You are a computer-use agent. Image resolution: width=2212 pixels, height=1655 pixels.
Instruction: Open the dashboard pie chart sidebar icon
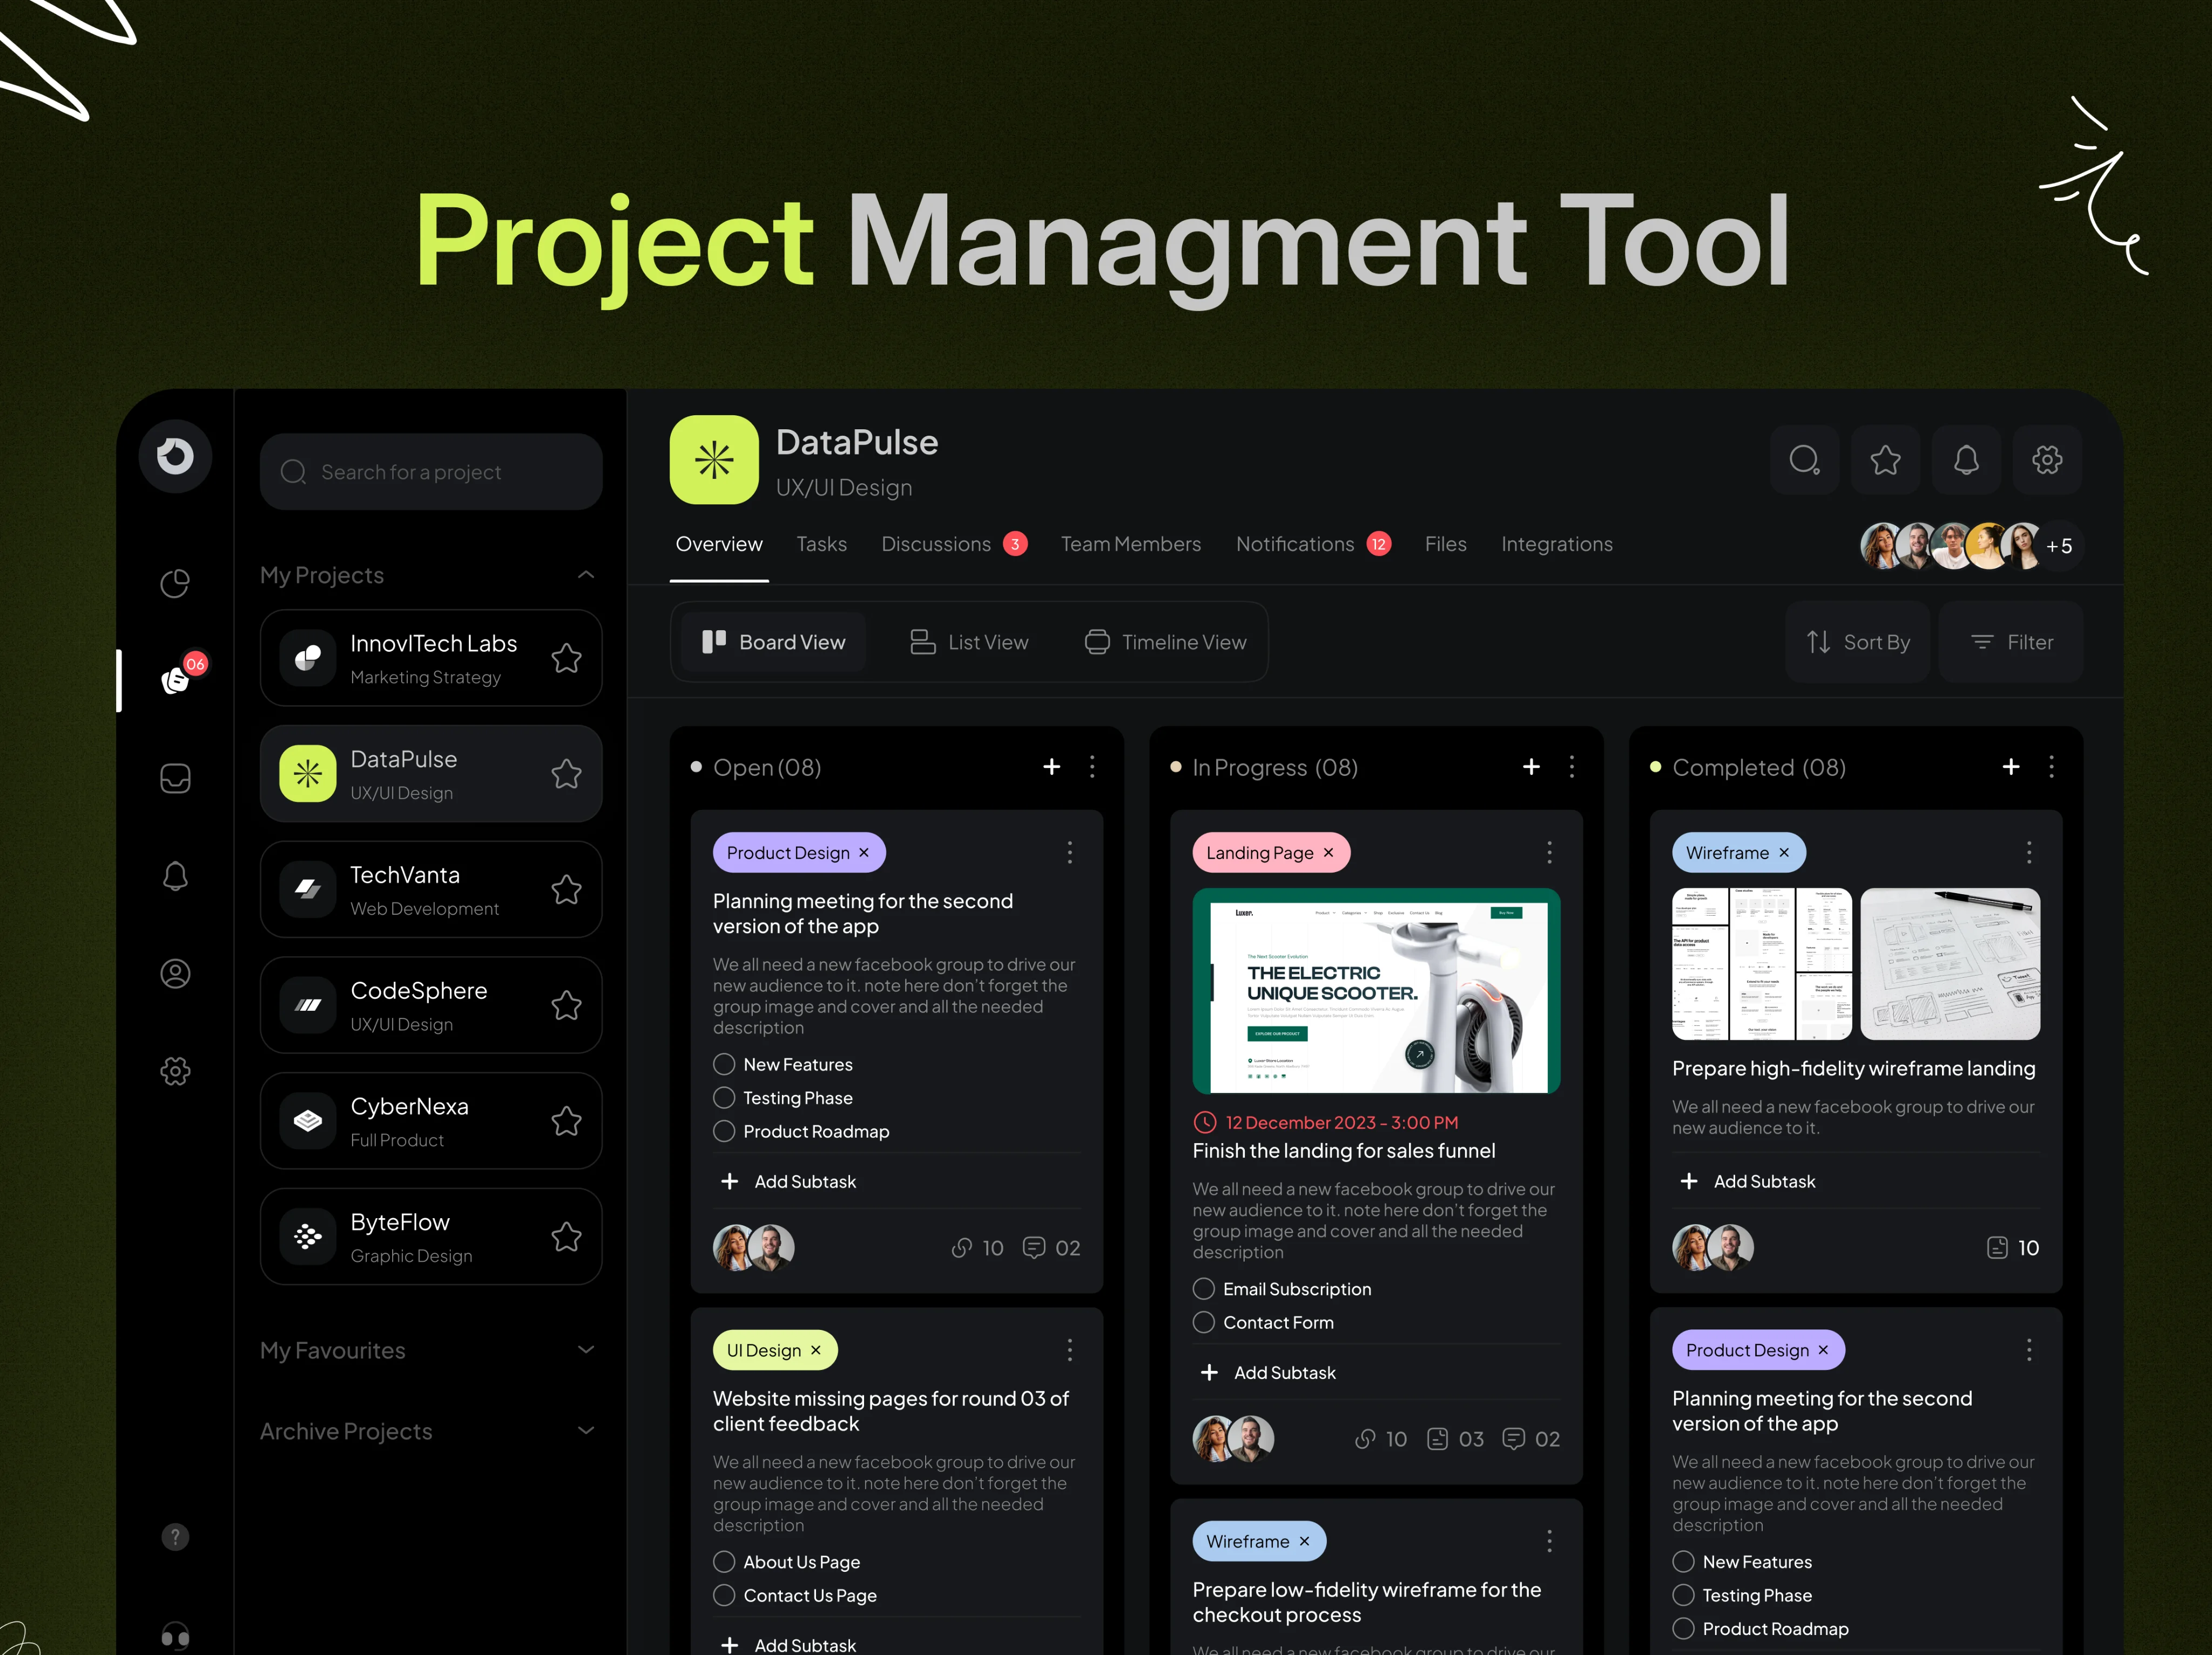click(x=175, y=583)
